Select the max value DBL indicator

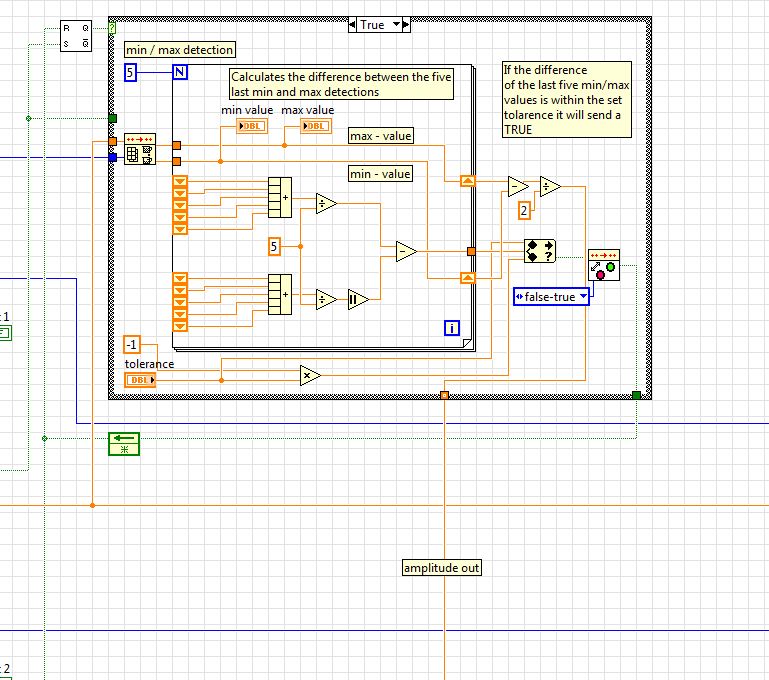(316, 126)
